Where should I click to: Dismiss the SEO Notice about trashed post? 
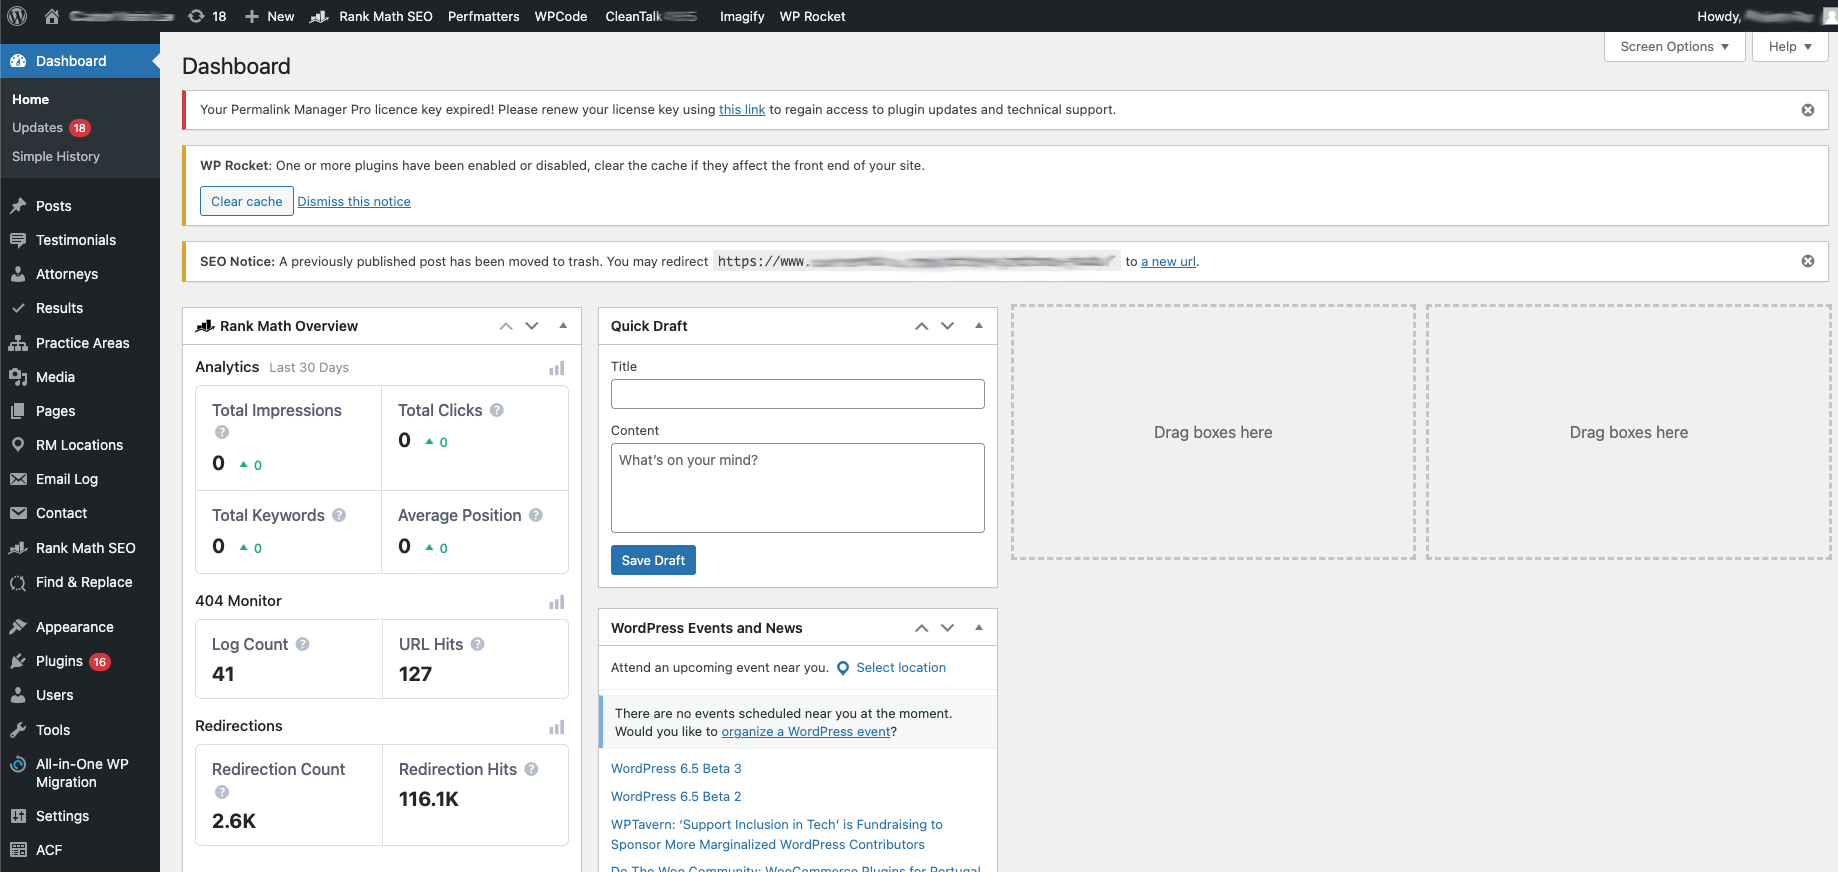[x=1808, y=261]
